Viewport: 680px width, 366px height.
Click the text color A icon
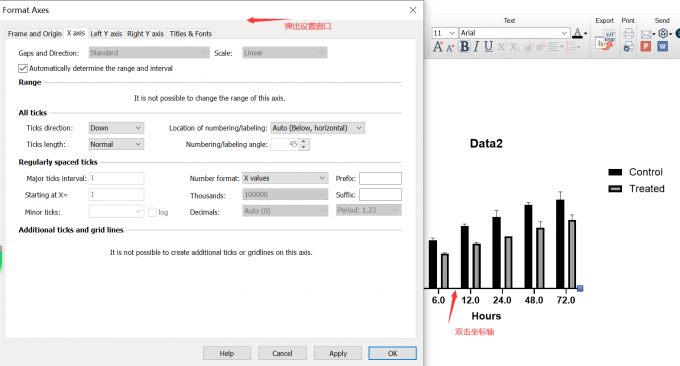click(x=577, y=33)
